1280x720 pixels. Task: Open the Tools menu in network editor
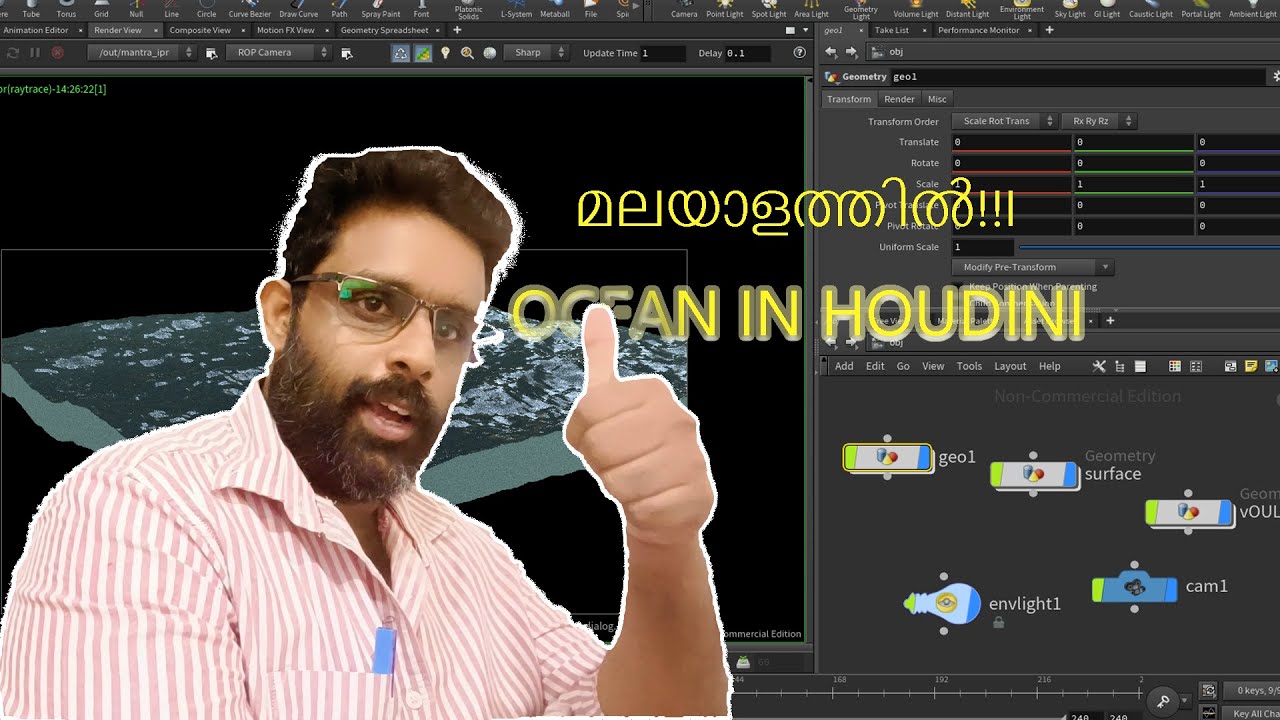pos(969,366)
